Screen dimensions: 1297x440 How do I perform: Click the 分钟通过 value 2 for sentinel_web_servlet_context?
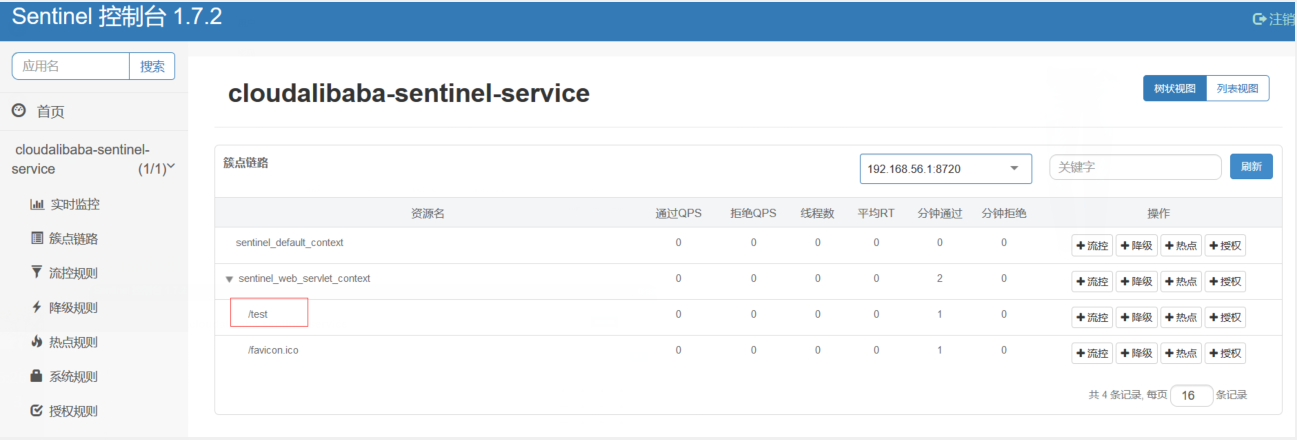click(x=940, y=278)
